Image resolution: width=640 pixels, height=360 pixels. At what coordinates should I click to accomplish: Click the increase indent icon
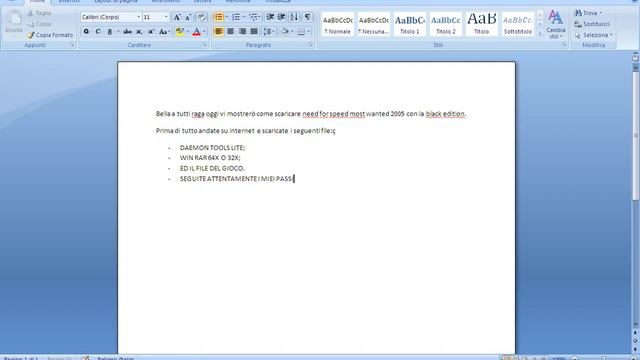[281, 17]
